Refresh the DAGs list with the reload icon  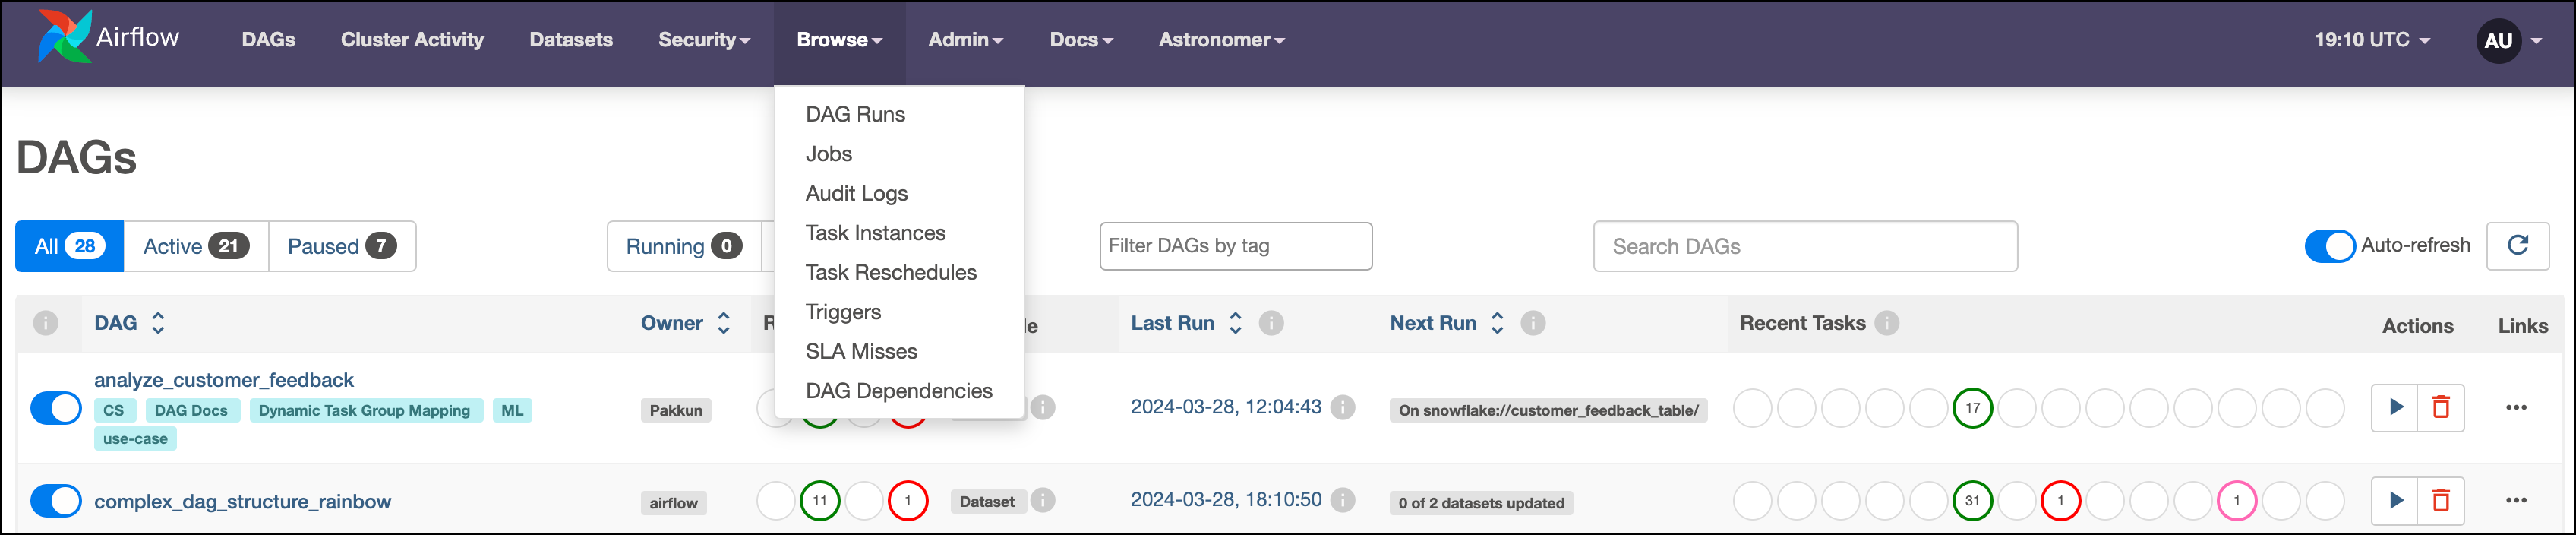tap(2519, 246)
